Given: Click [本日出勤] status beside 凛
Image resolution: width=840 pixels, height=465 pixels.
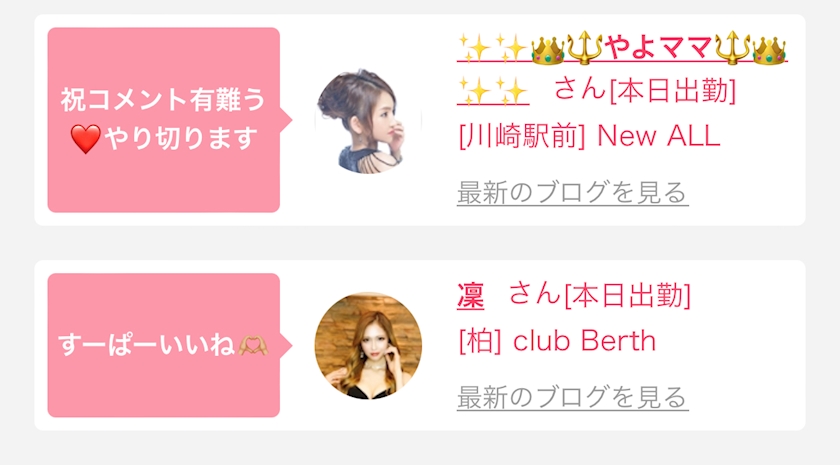Looking at the screenshot, I should pyautogui.click(x=628, y=295).
